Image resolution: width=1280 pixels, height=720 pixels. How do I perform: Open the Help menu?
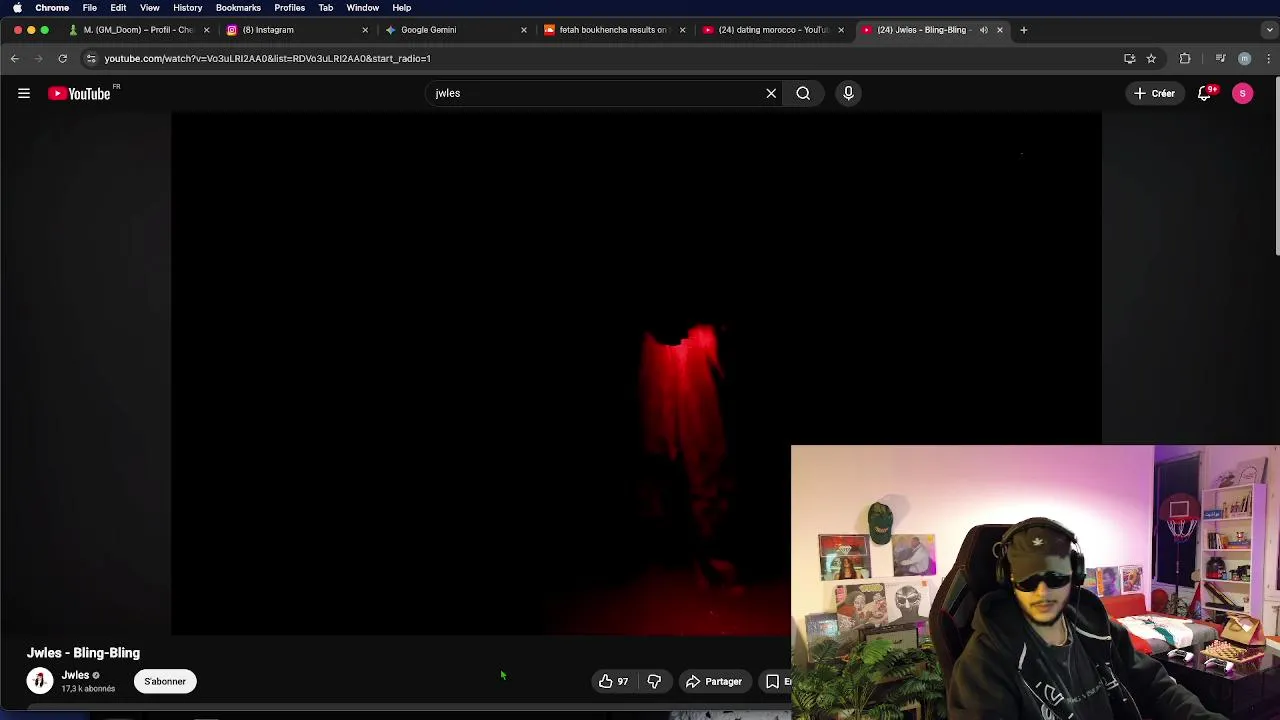tap(402, 8)
